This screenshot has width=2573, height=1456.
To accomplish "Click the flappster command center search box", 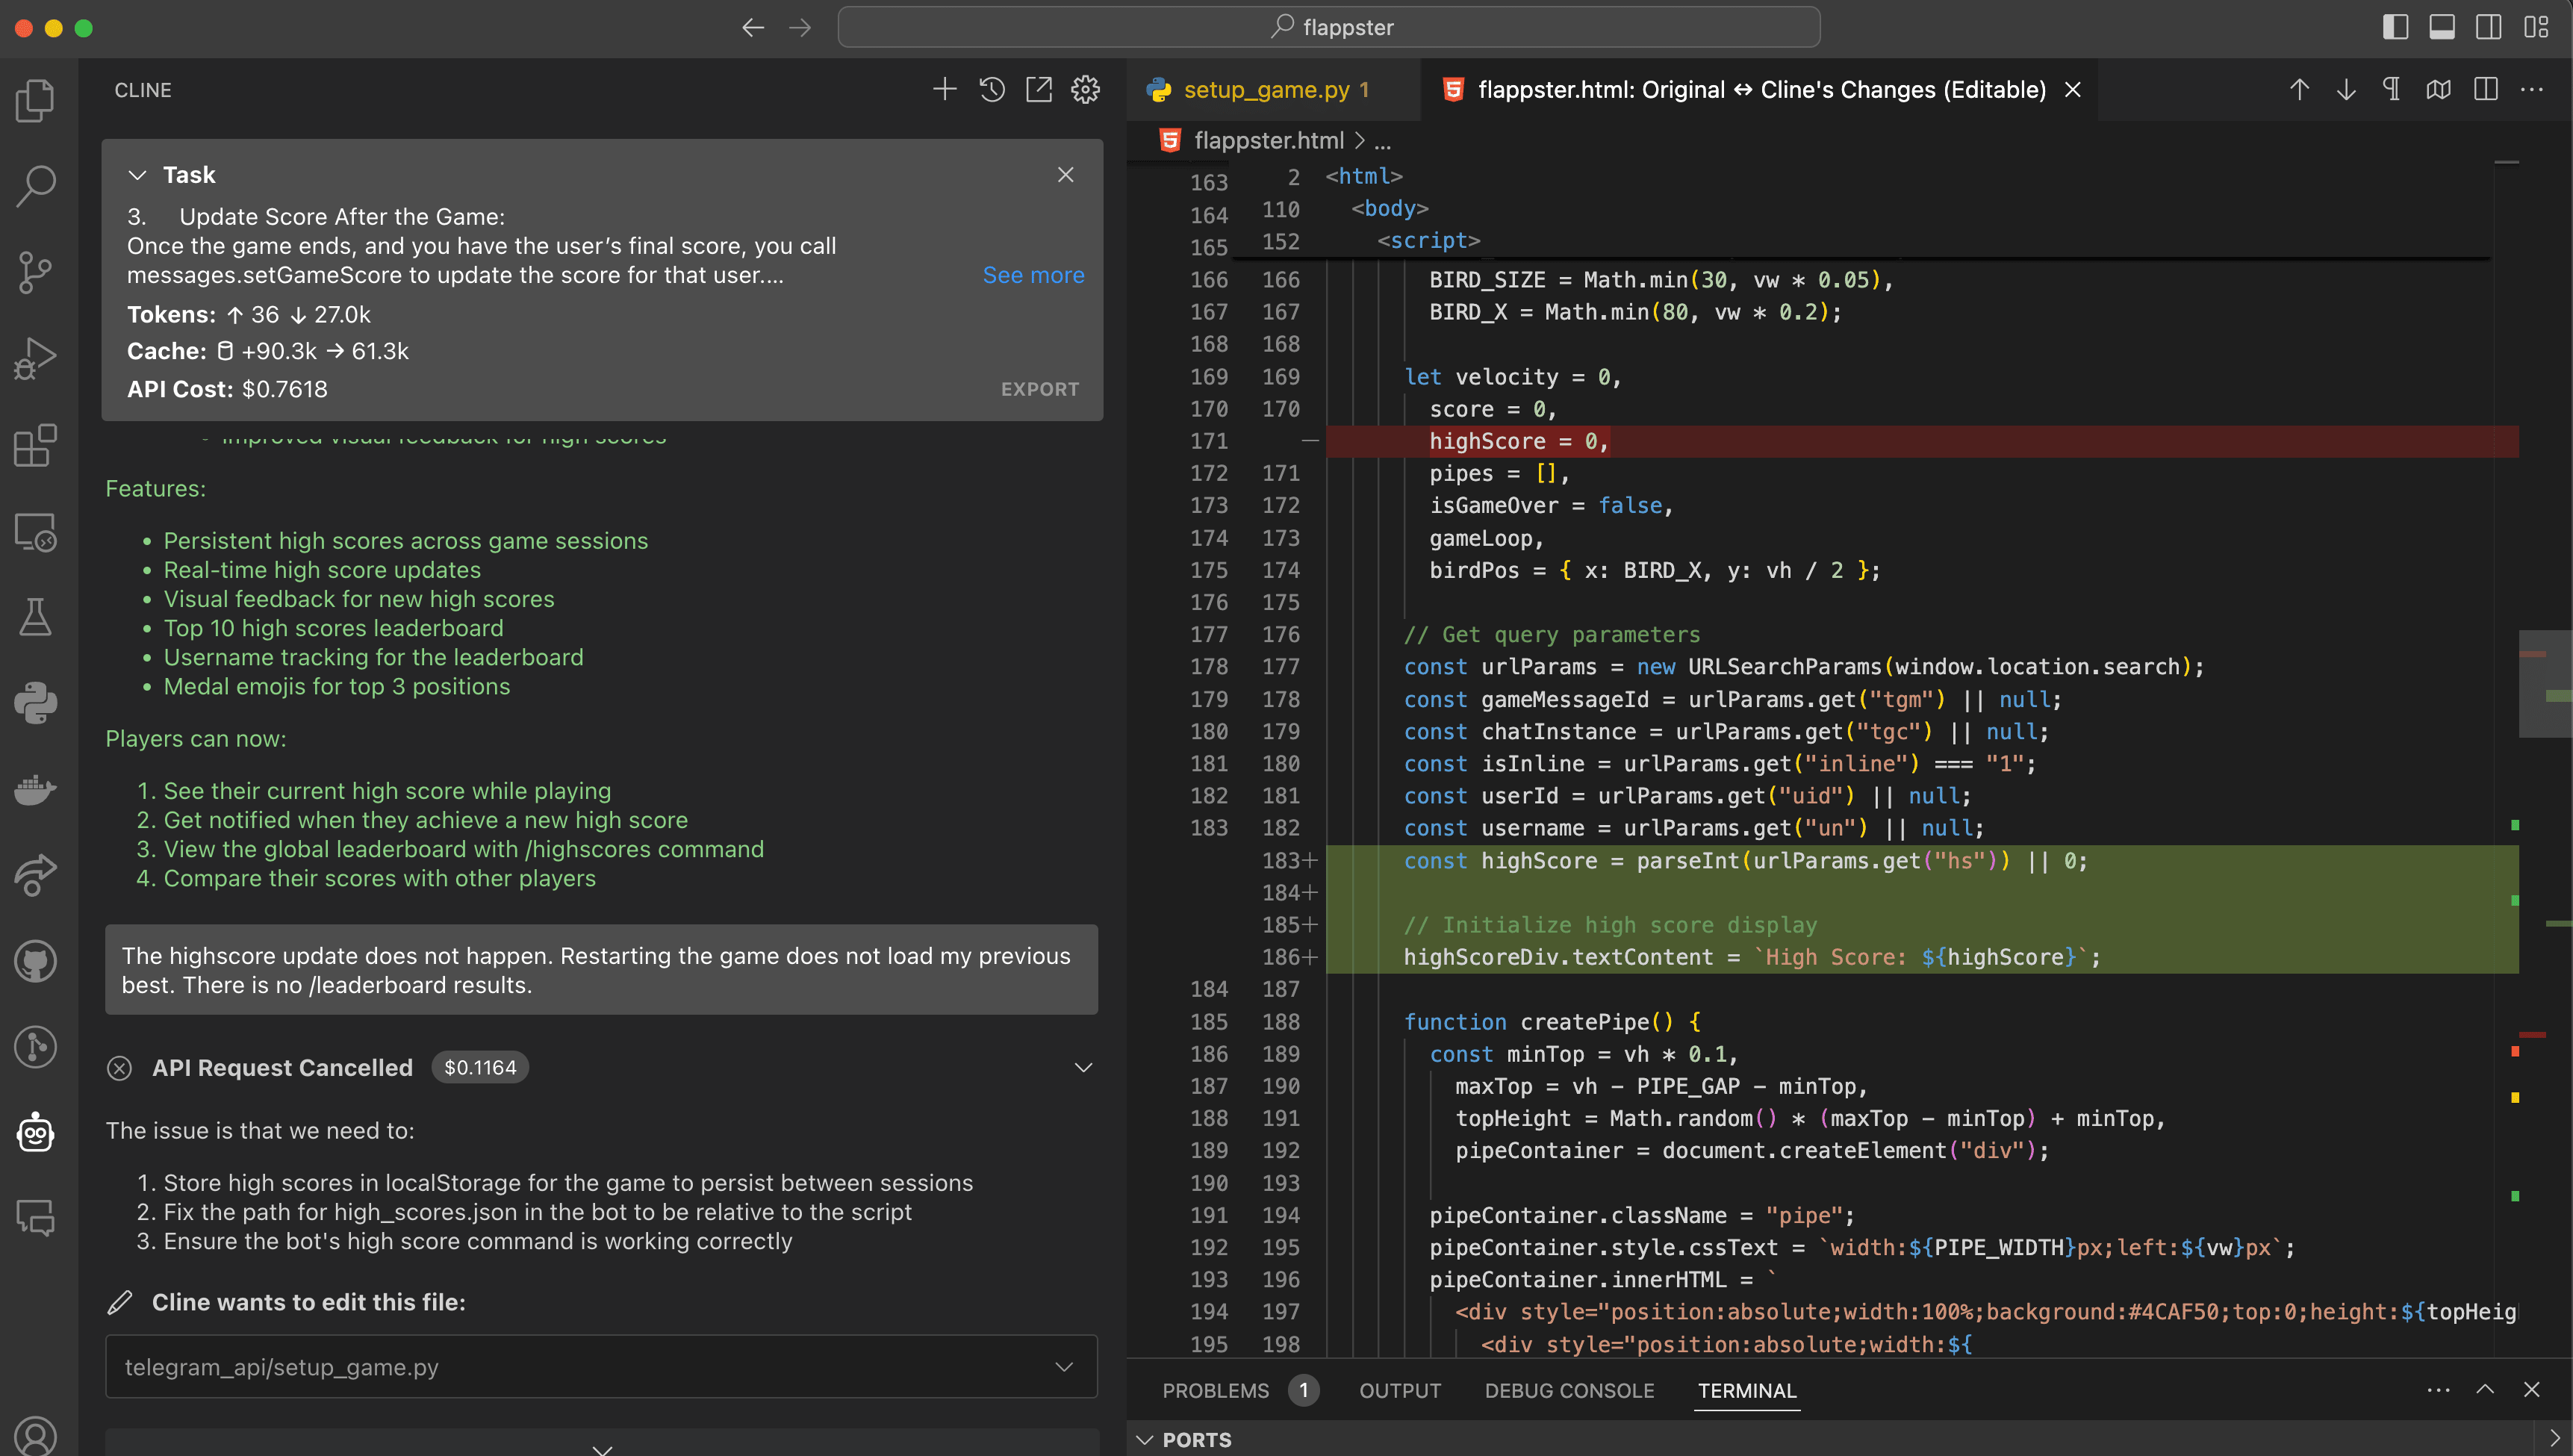I will [x=1328, y=27].
